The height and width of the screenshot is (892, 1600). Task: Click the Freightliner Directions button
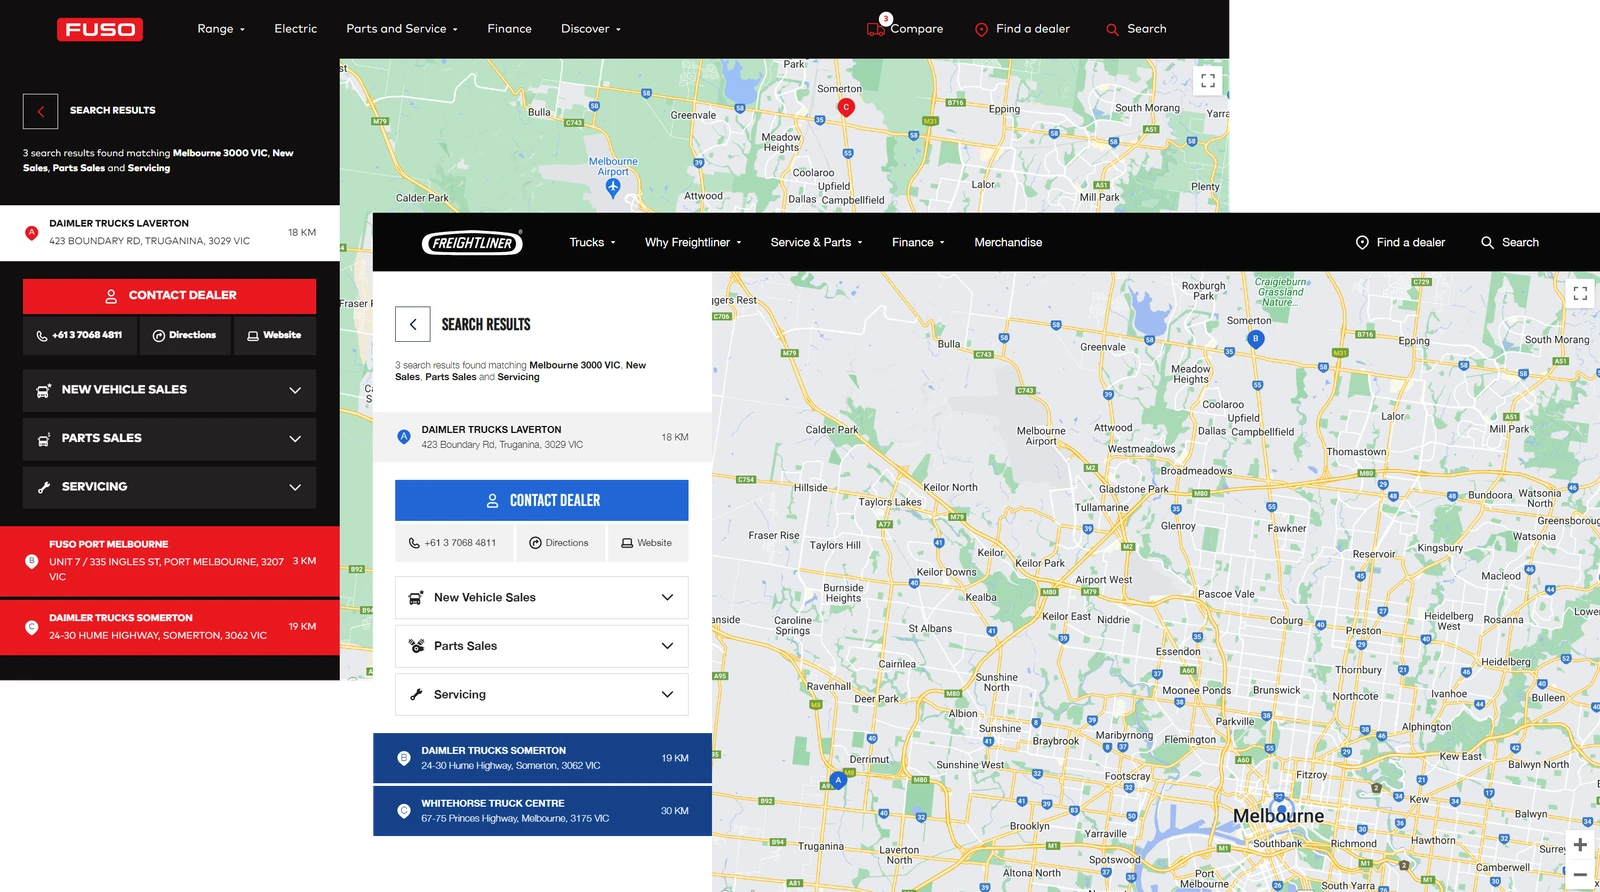pos(560,543)
